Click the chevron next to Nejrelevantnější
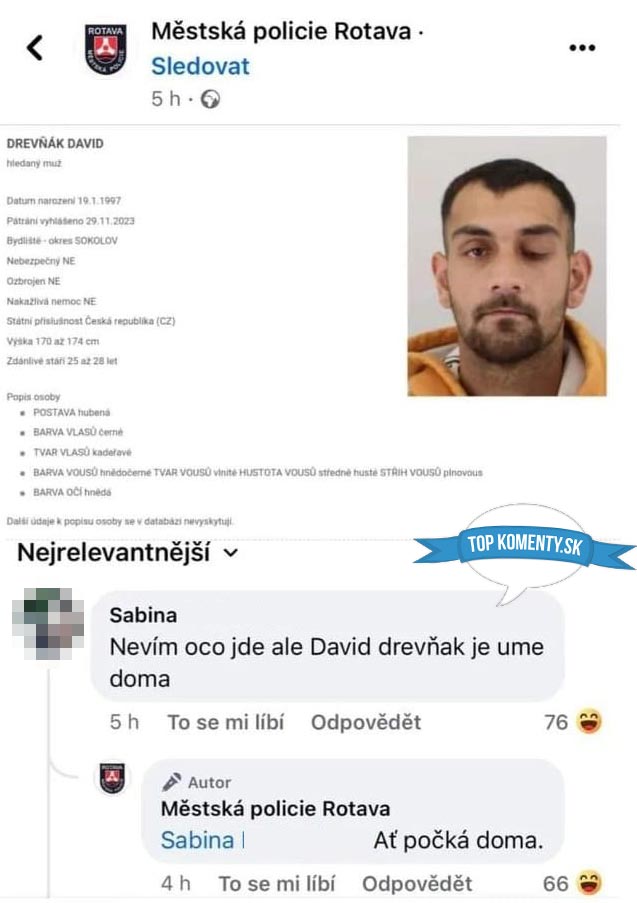637x903 pixels. pyautogui.click(x=231, y=553)
